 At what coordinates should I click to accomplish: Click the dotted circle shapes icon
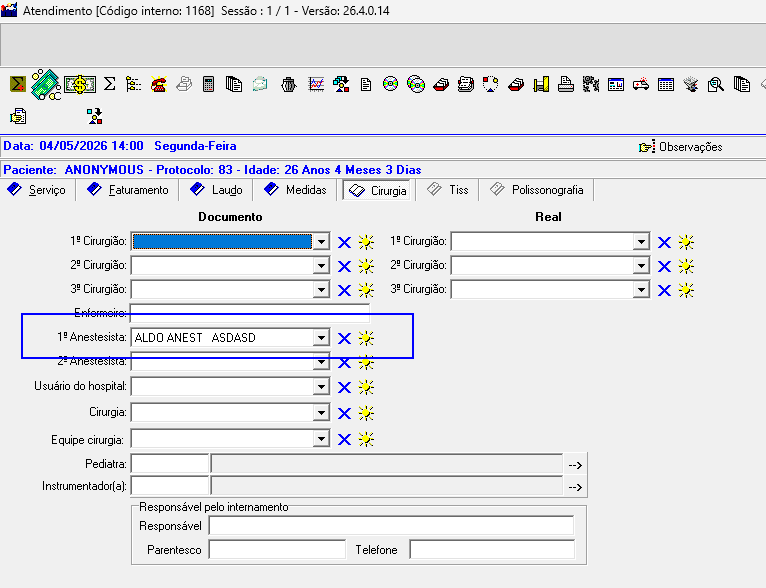490,84
